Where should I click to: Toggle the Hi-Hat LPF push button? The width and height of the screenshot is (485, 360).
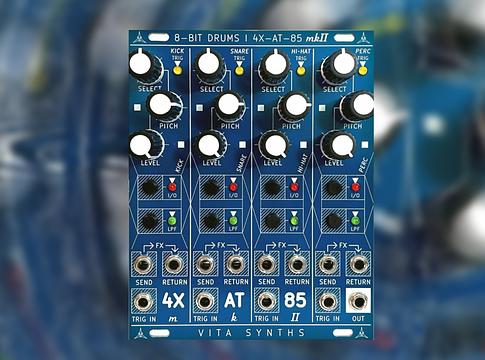click(x=273, y=220)
